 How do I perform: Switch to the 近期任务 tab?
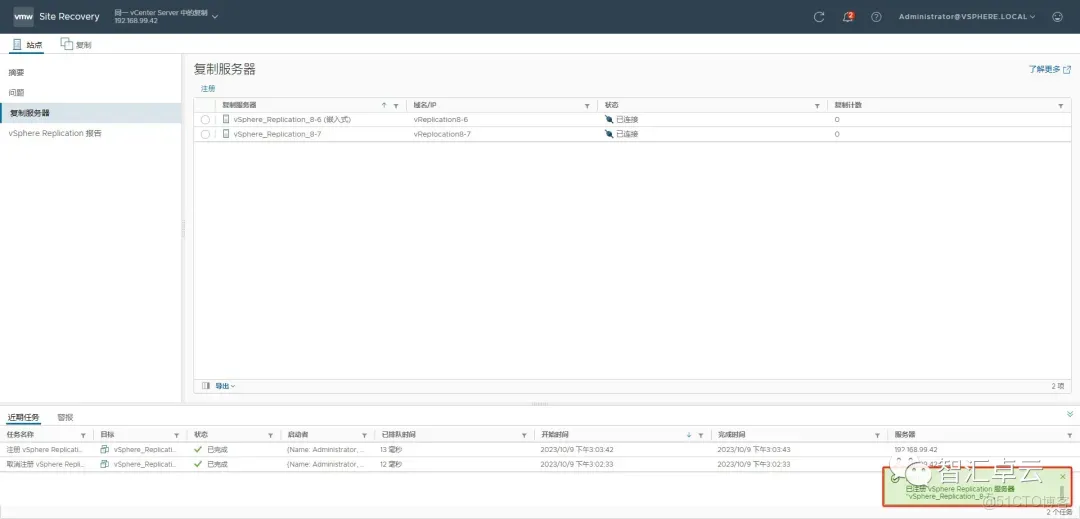(x=23, y=417)
